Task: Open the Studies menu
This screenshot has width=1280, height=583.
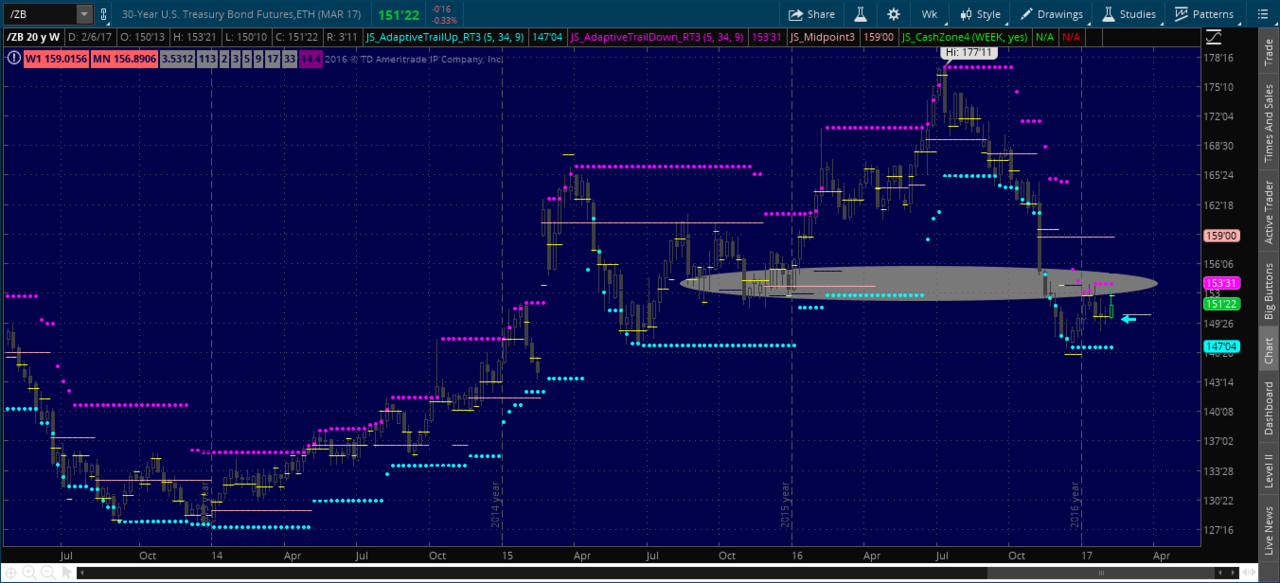Action: [x=1129, y=14]
